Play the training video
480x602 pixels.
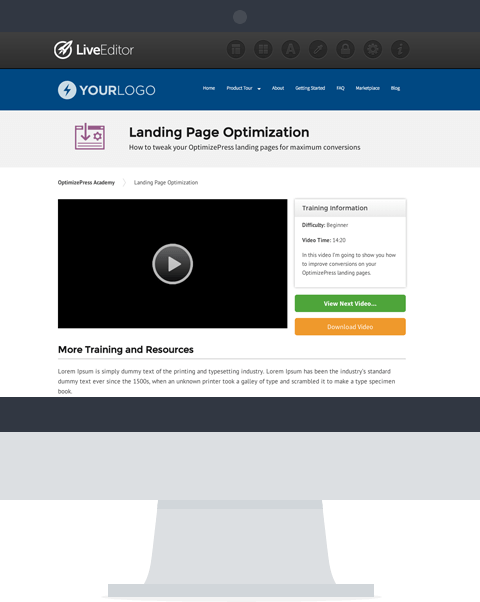coord(173,264)
